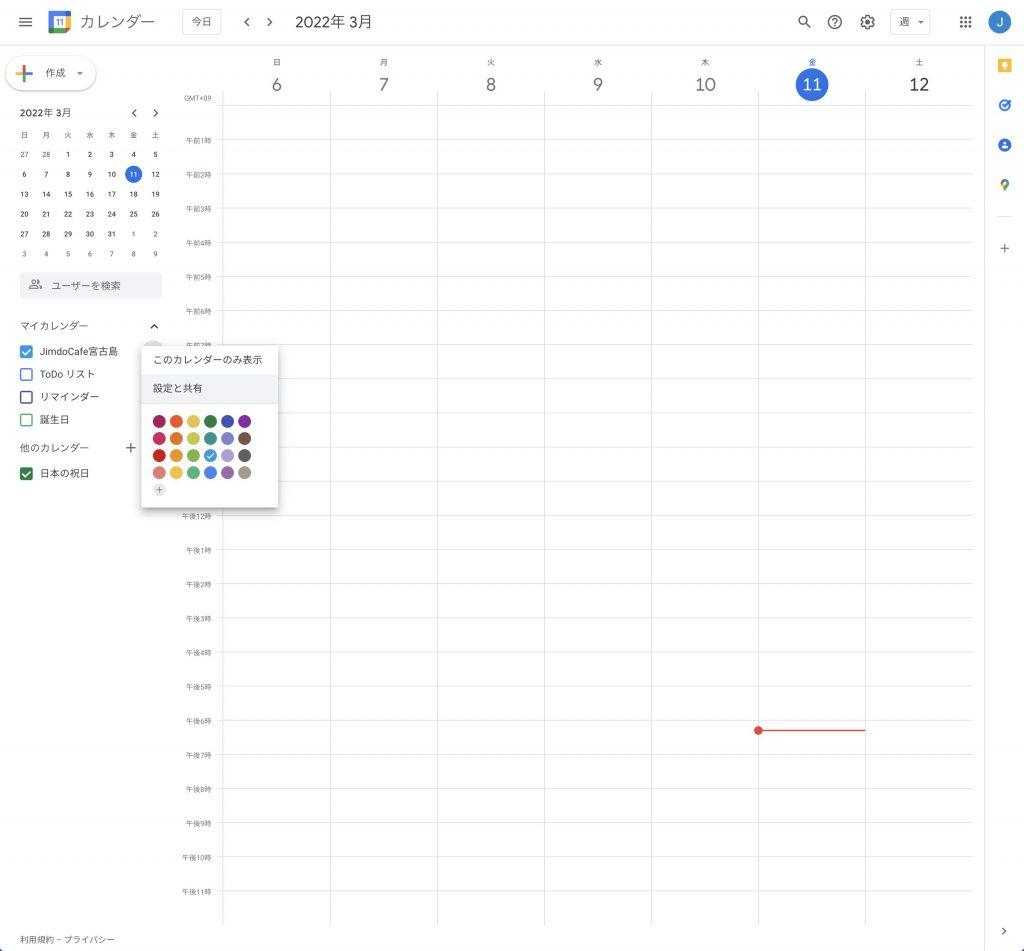Open the Google apps grid
This screenshot has width=1024, height=951.
pos(965,22)
